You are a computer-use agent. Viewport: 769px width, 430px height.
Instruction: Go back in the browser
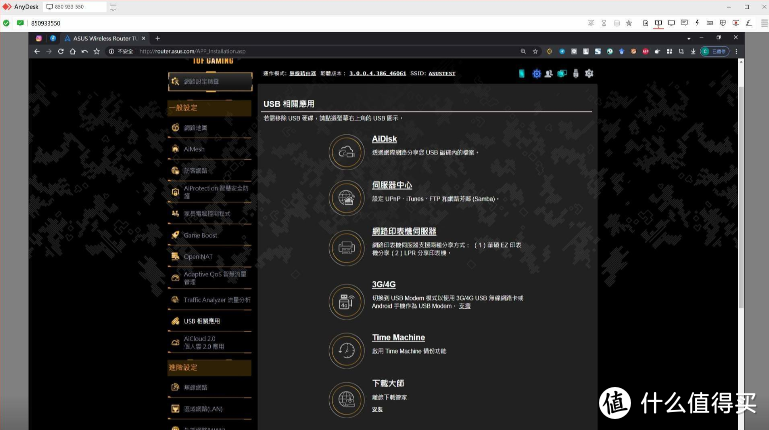[x=37, y=51]
